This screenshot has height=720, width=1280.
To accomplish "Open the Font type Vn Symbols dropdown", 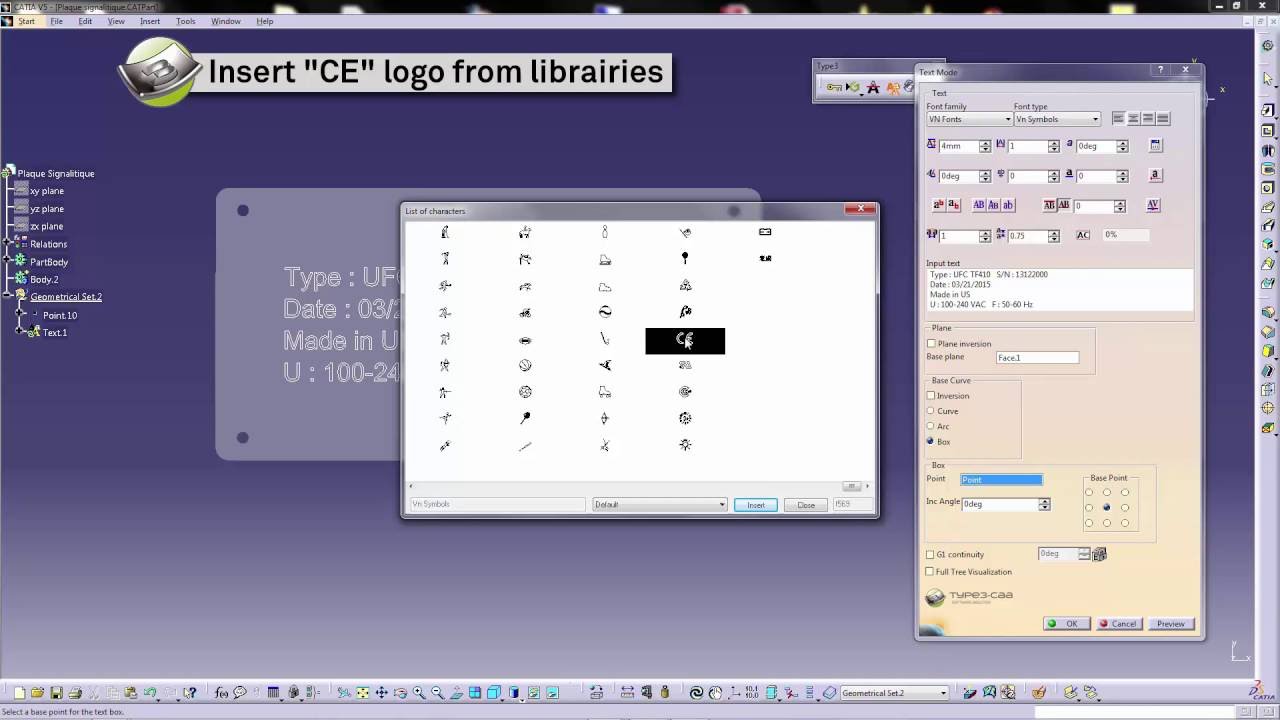I will (1057, 119).
